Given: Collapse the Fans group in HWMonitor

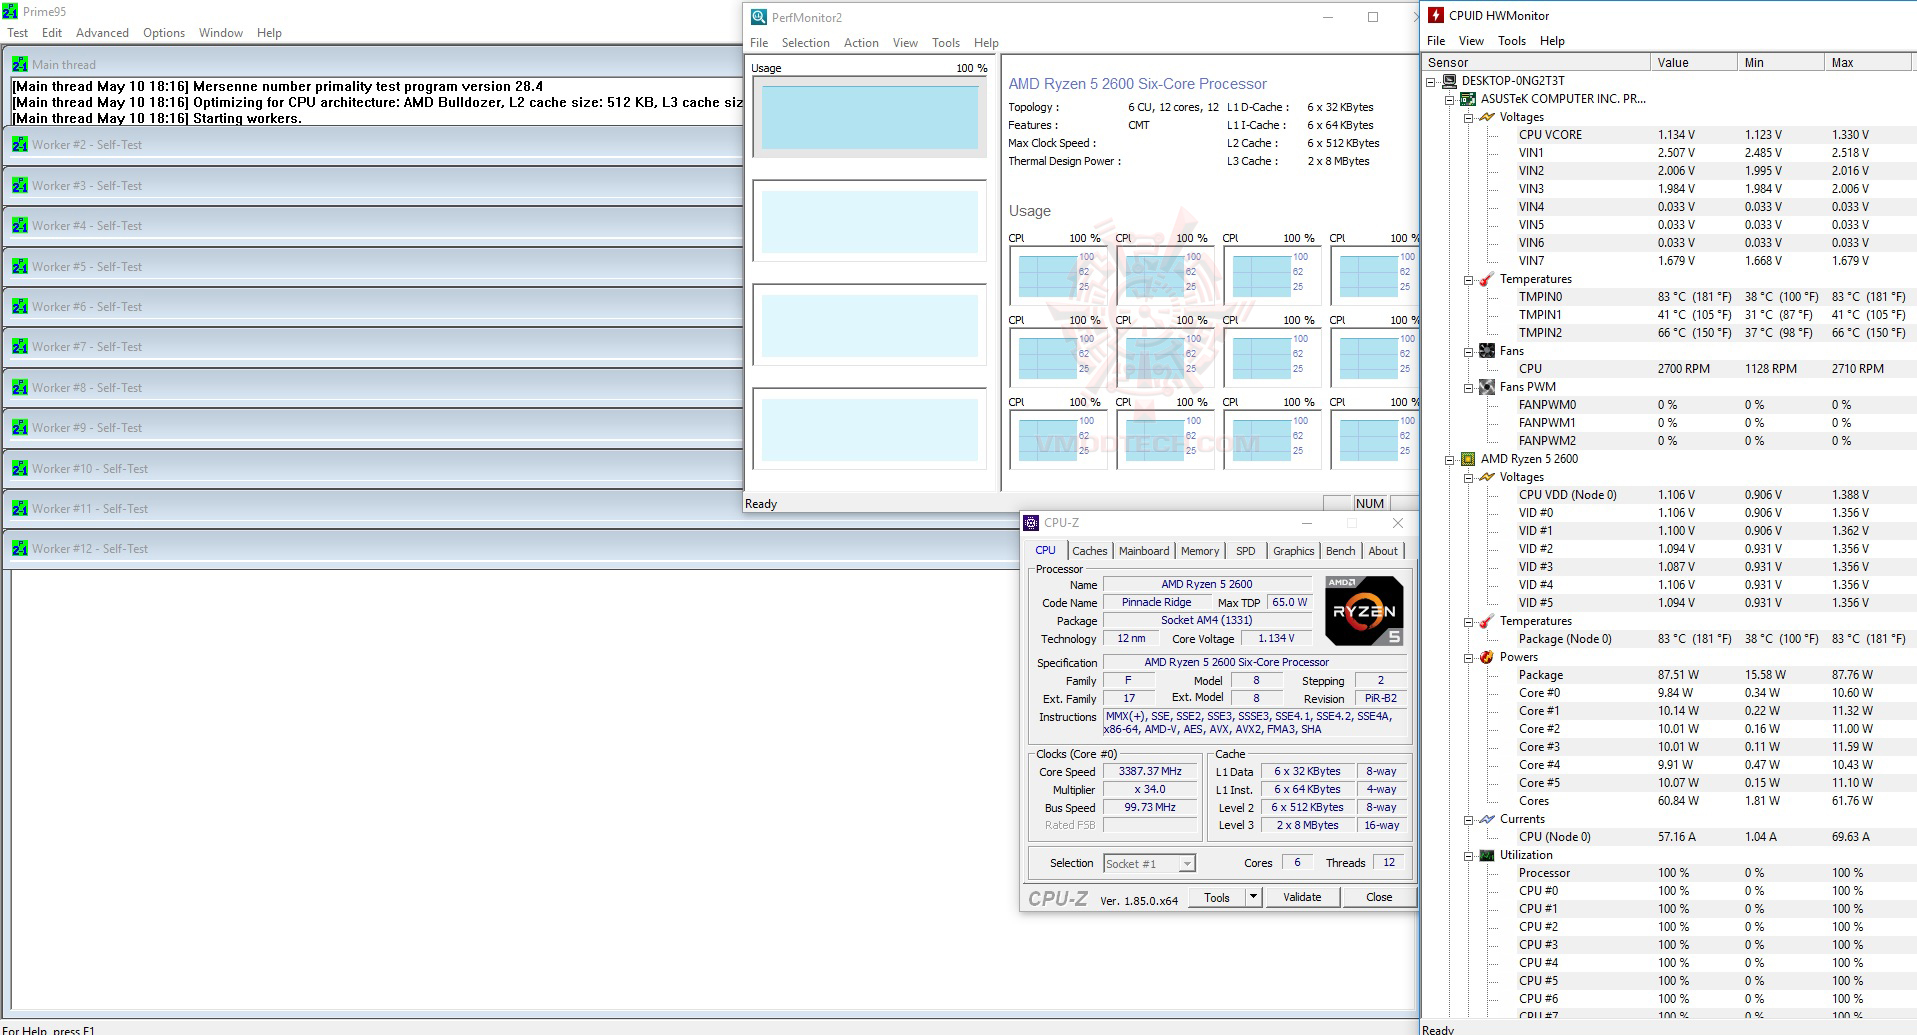Looking at the screenshot, I should (1468, 351).
